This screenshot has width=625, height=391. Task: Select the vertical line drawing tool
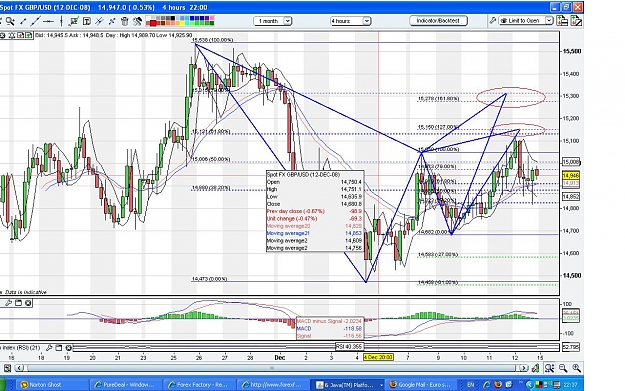pos(61,21)
